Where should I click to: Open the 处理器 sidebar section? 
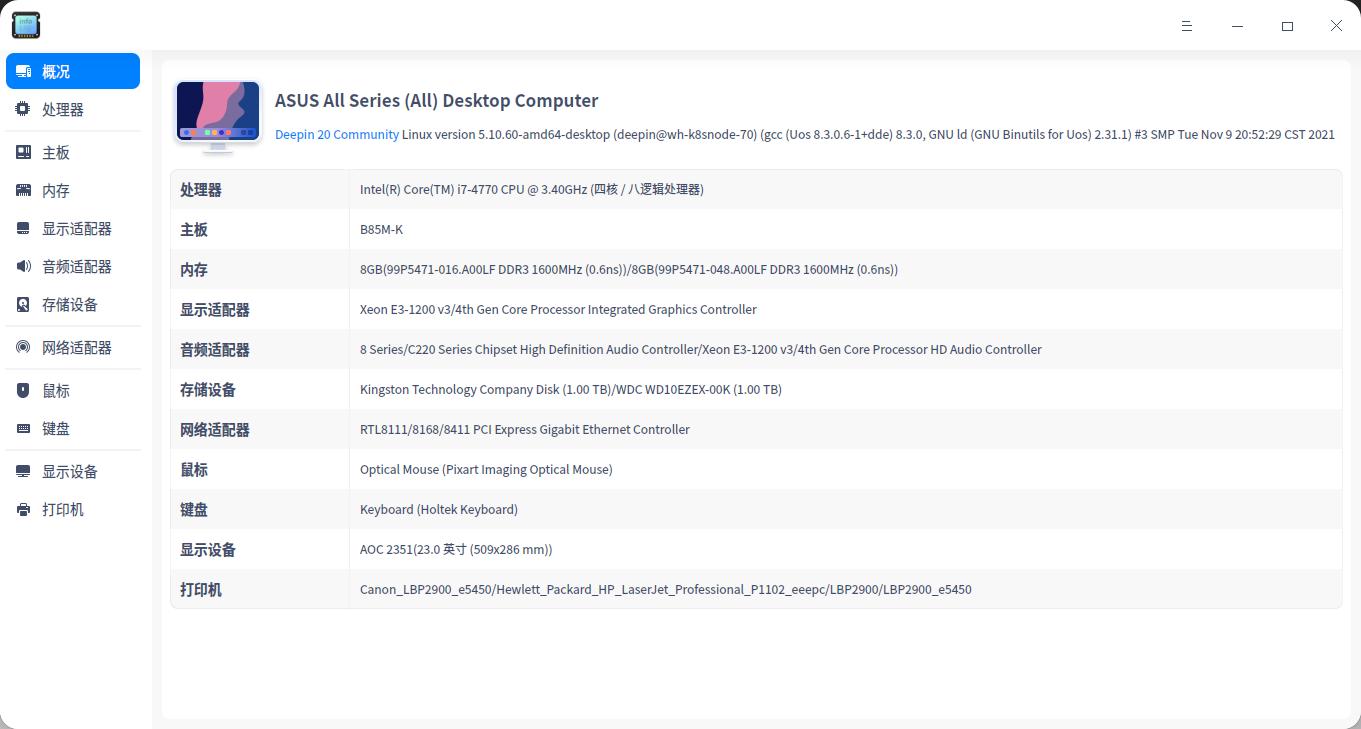pos(73,109)
